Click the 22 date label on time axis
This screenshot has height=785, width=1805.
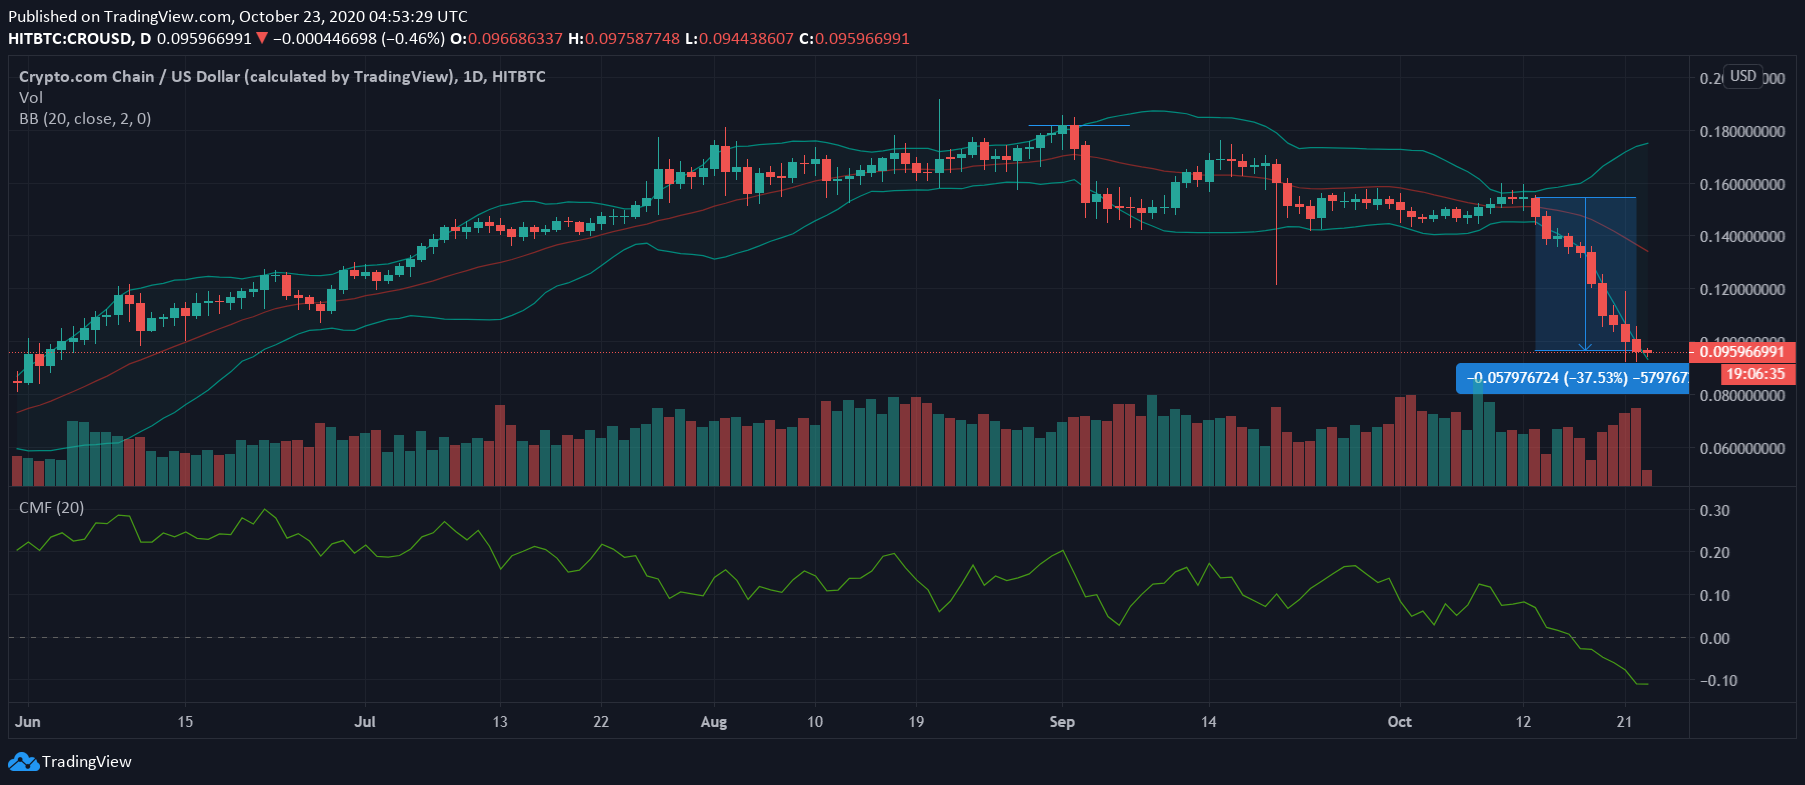click(601, 722)
